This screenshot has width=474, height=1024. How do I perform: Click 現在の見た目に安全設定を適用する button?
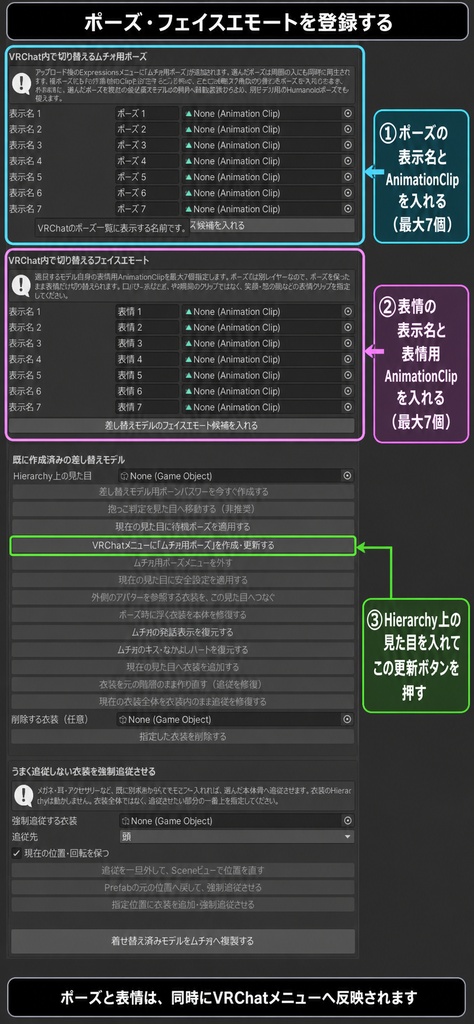pos(183,580)
